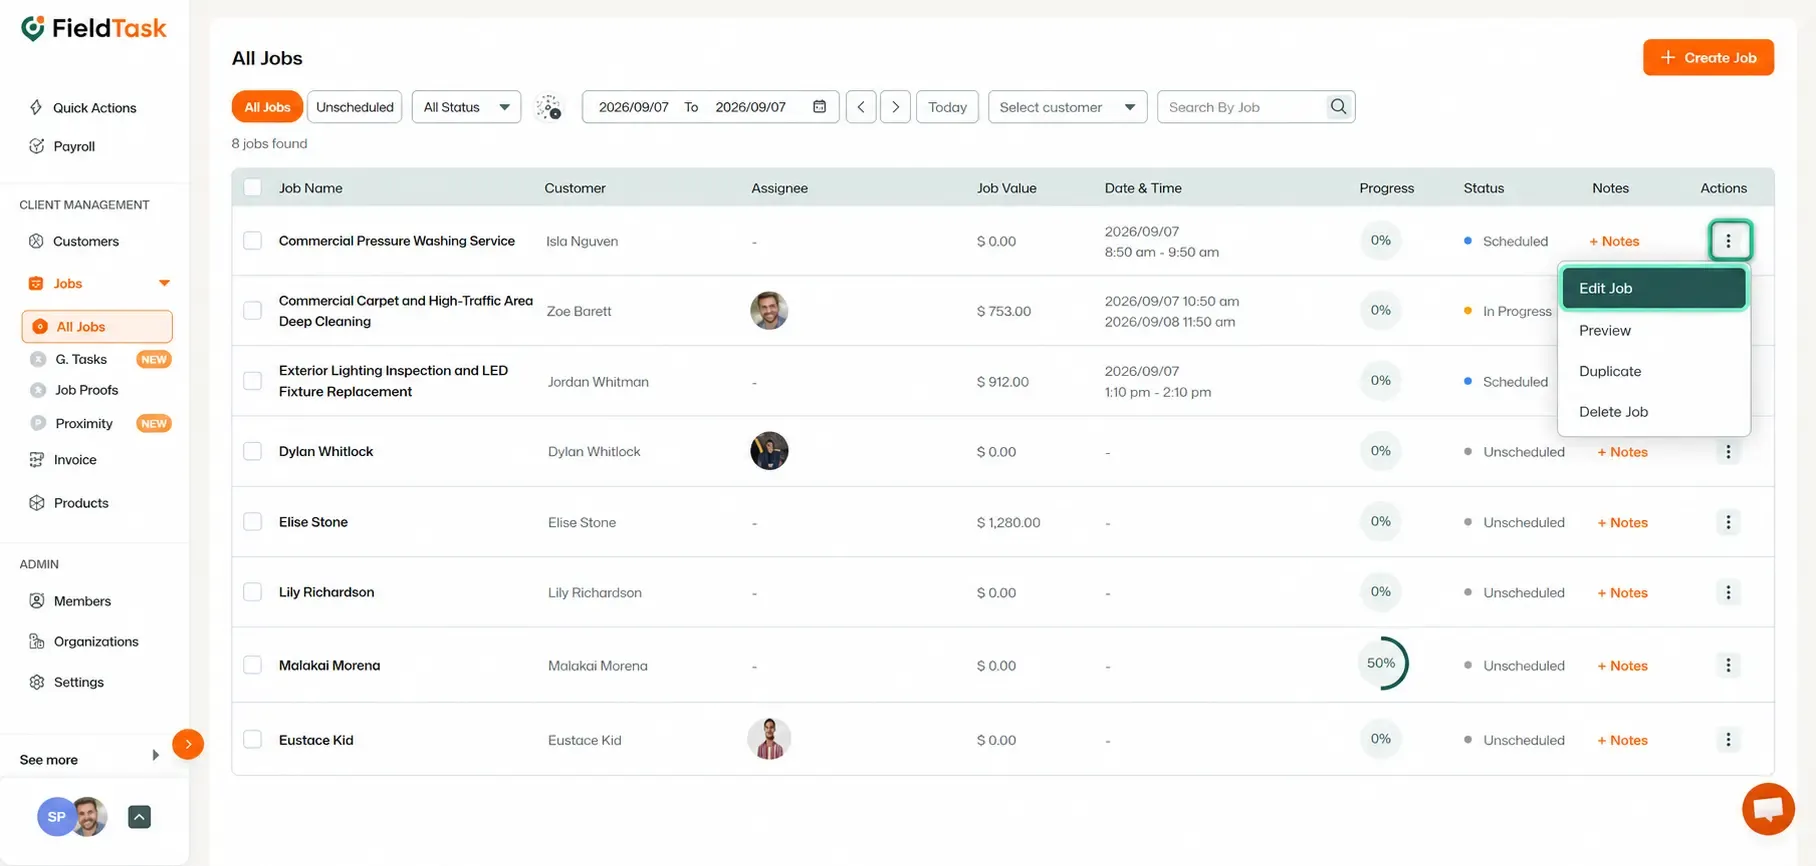Open the Organizations sidebar icon
Screen dimensions: 1816x866
pyautogui.click(x=37, y=642)
